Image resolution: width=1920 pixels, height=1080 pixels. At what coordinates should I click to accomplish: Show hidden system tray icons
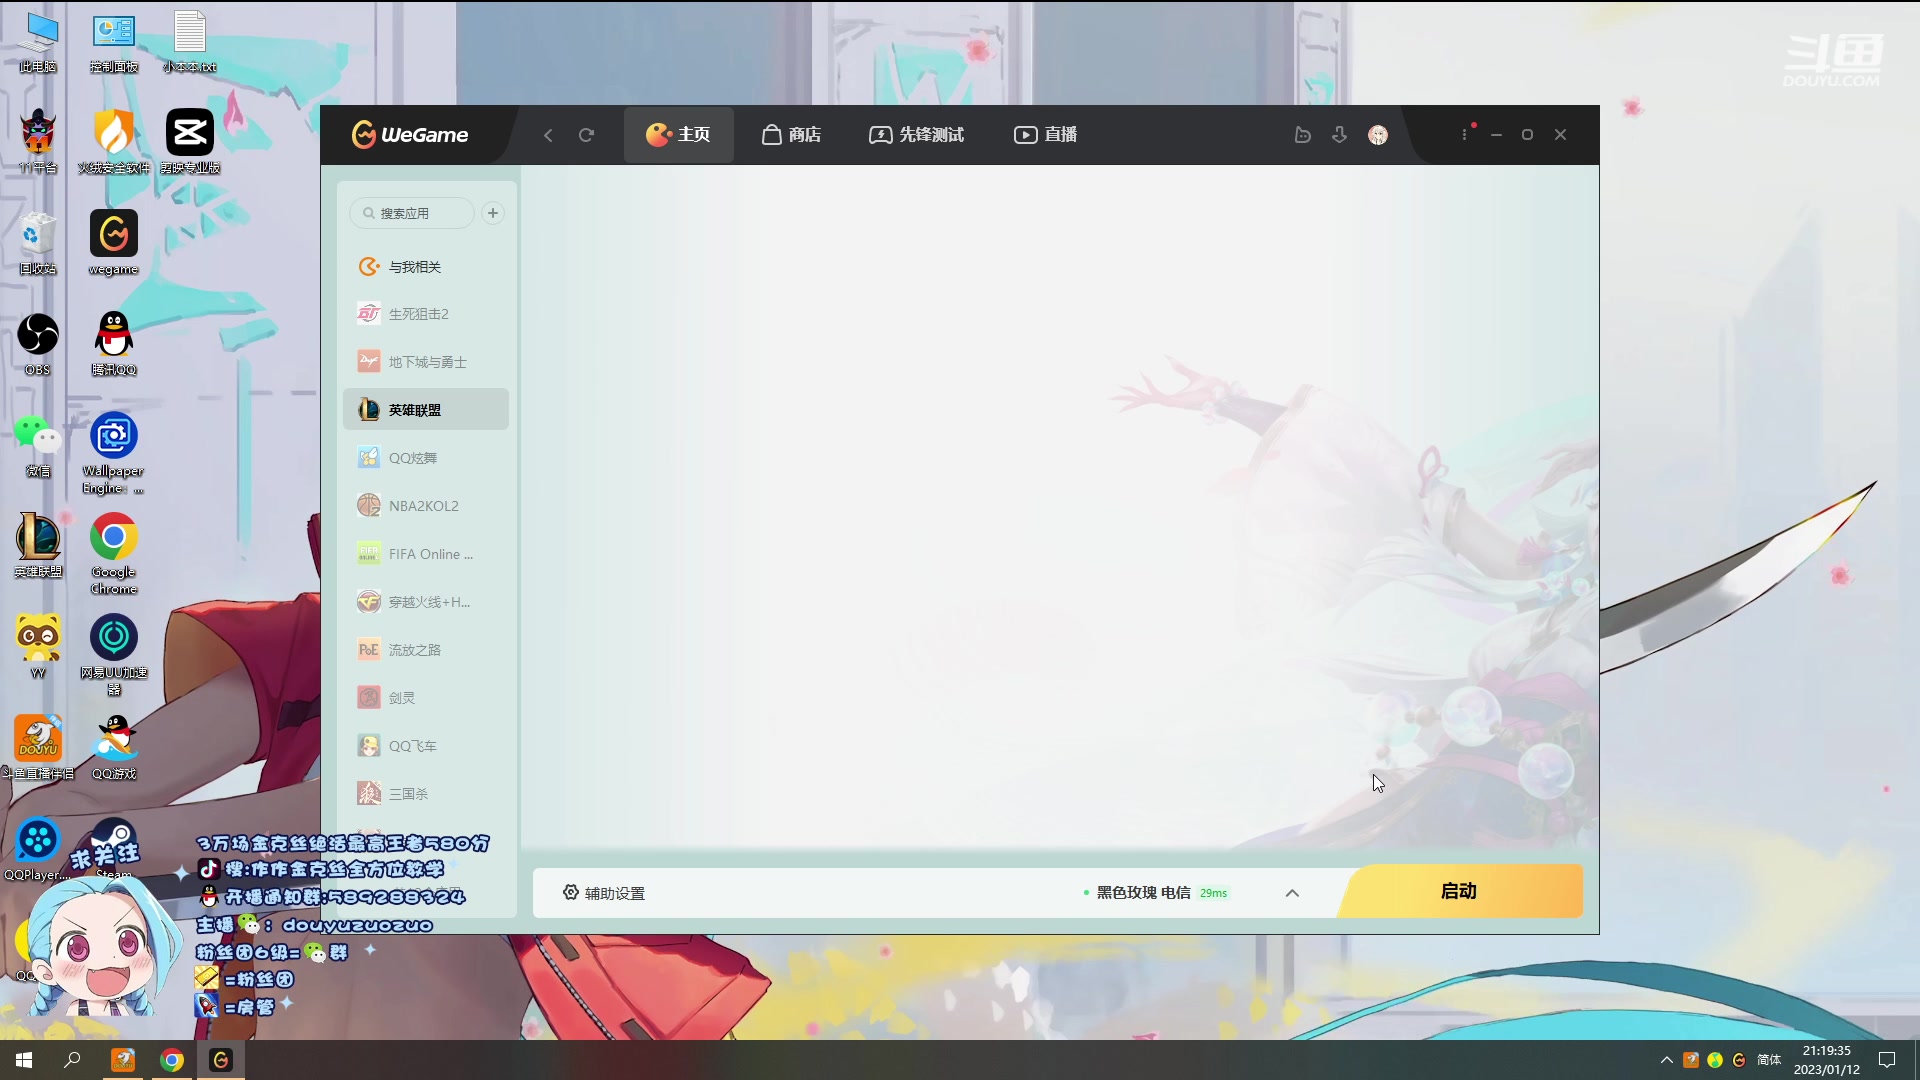point(1666,1060)
